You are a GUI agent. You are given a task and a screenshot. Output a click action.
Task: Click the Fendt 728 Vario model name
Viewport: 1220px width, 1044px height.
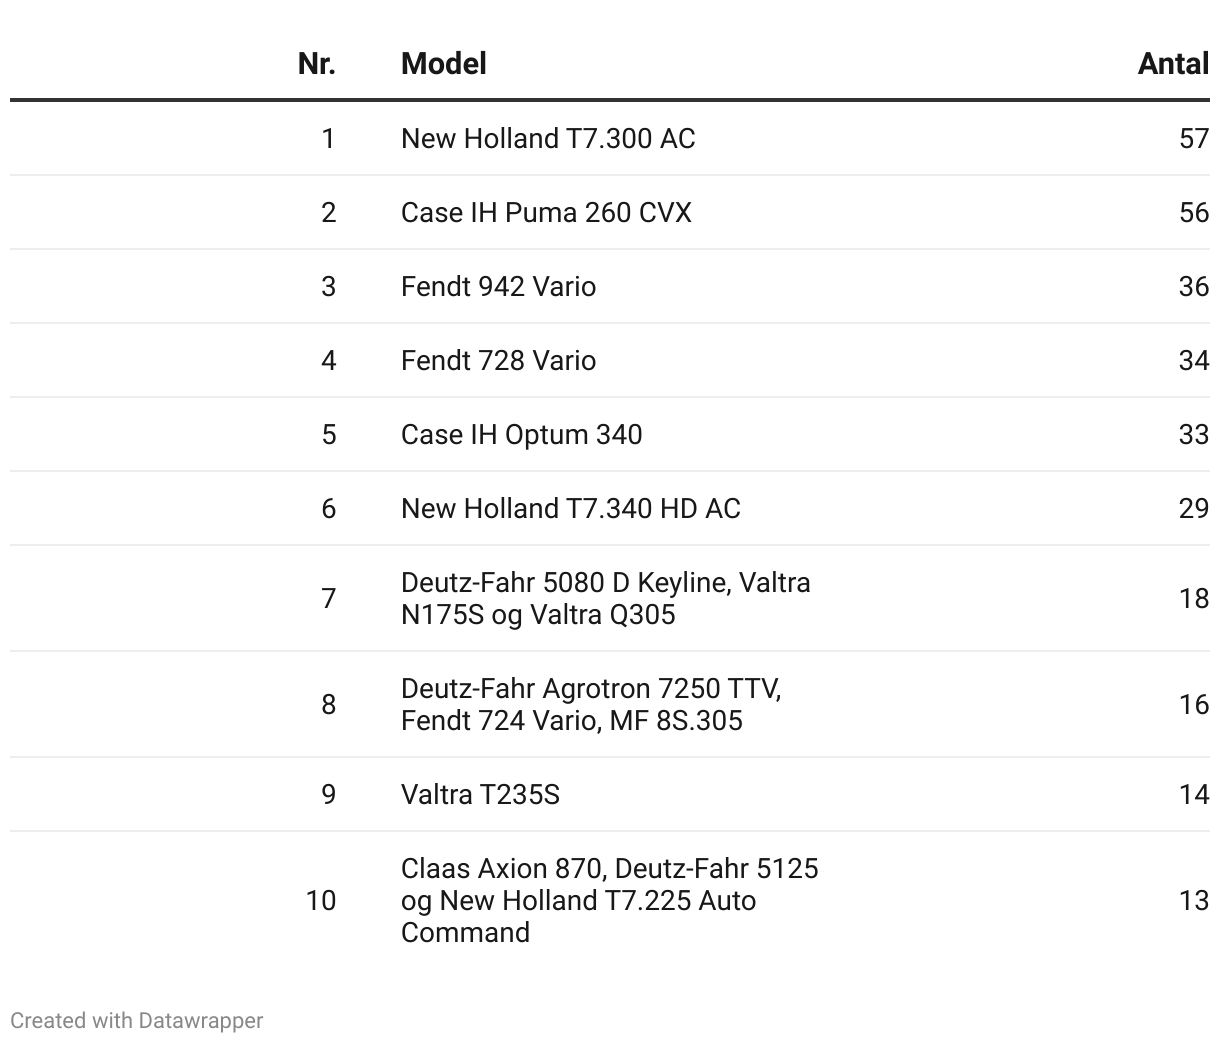tap(498, 360)
